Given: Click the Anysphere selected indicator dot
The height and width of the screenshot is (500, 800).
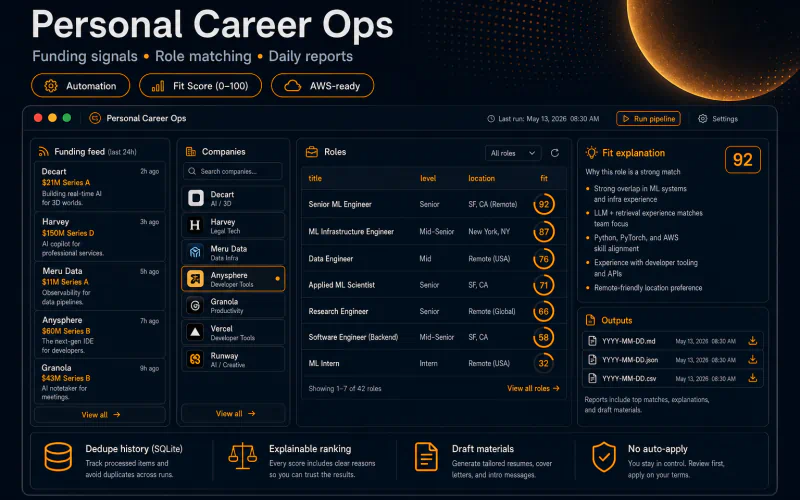Looking at the screenshot, I should (278, 279).
